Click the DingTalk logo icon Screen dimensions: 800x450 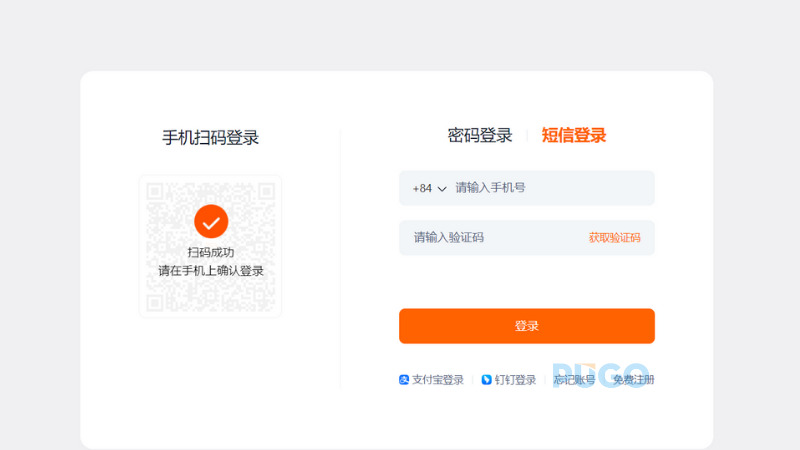(x=487, y=380)
